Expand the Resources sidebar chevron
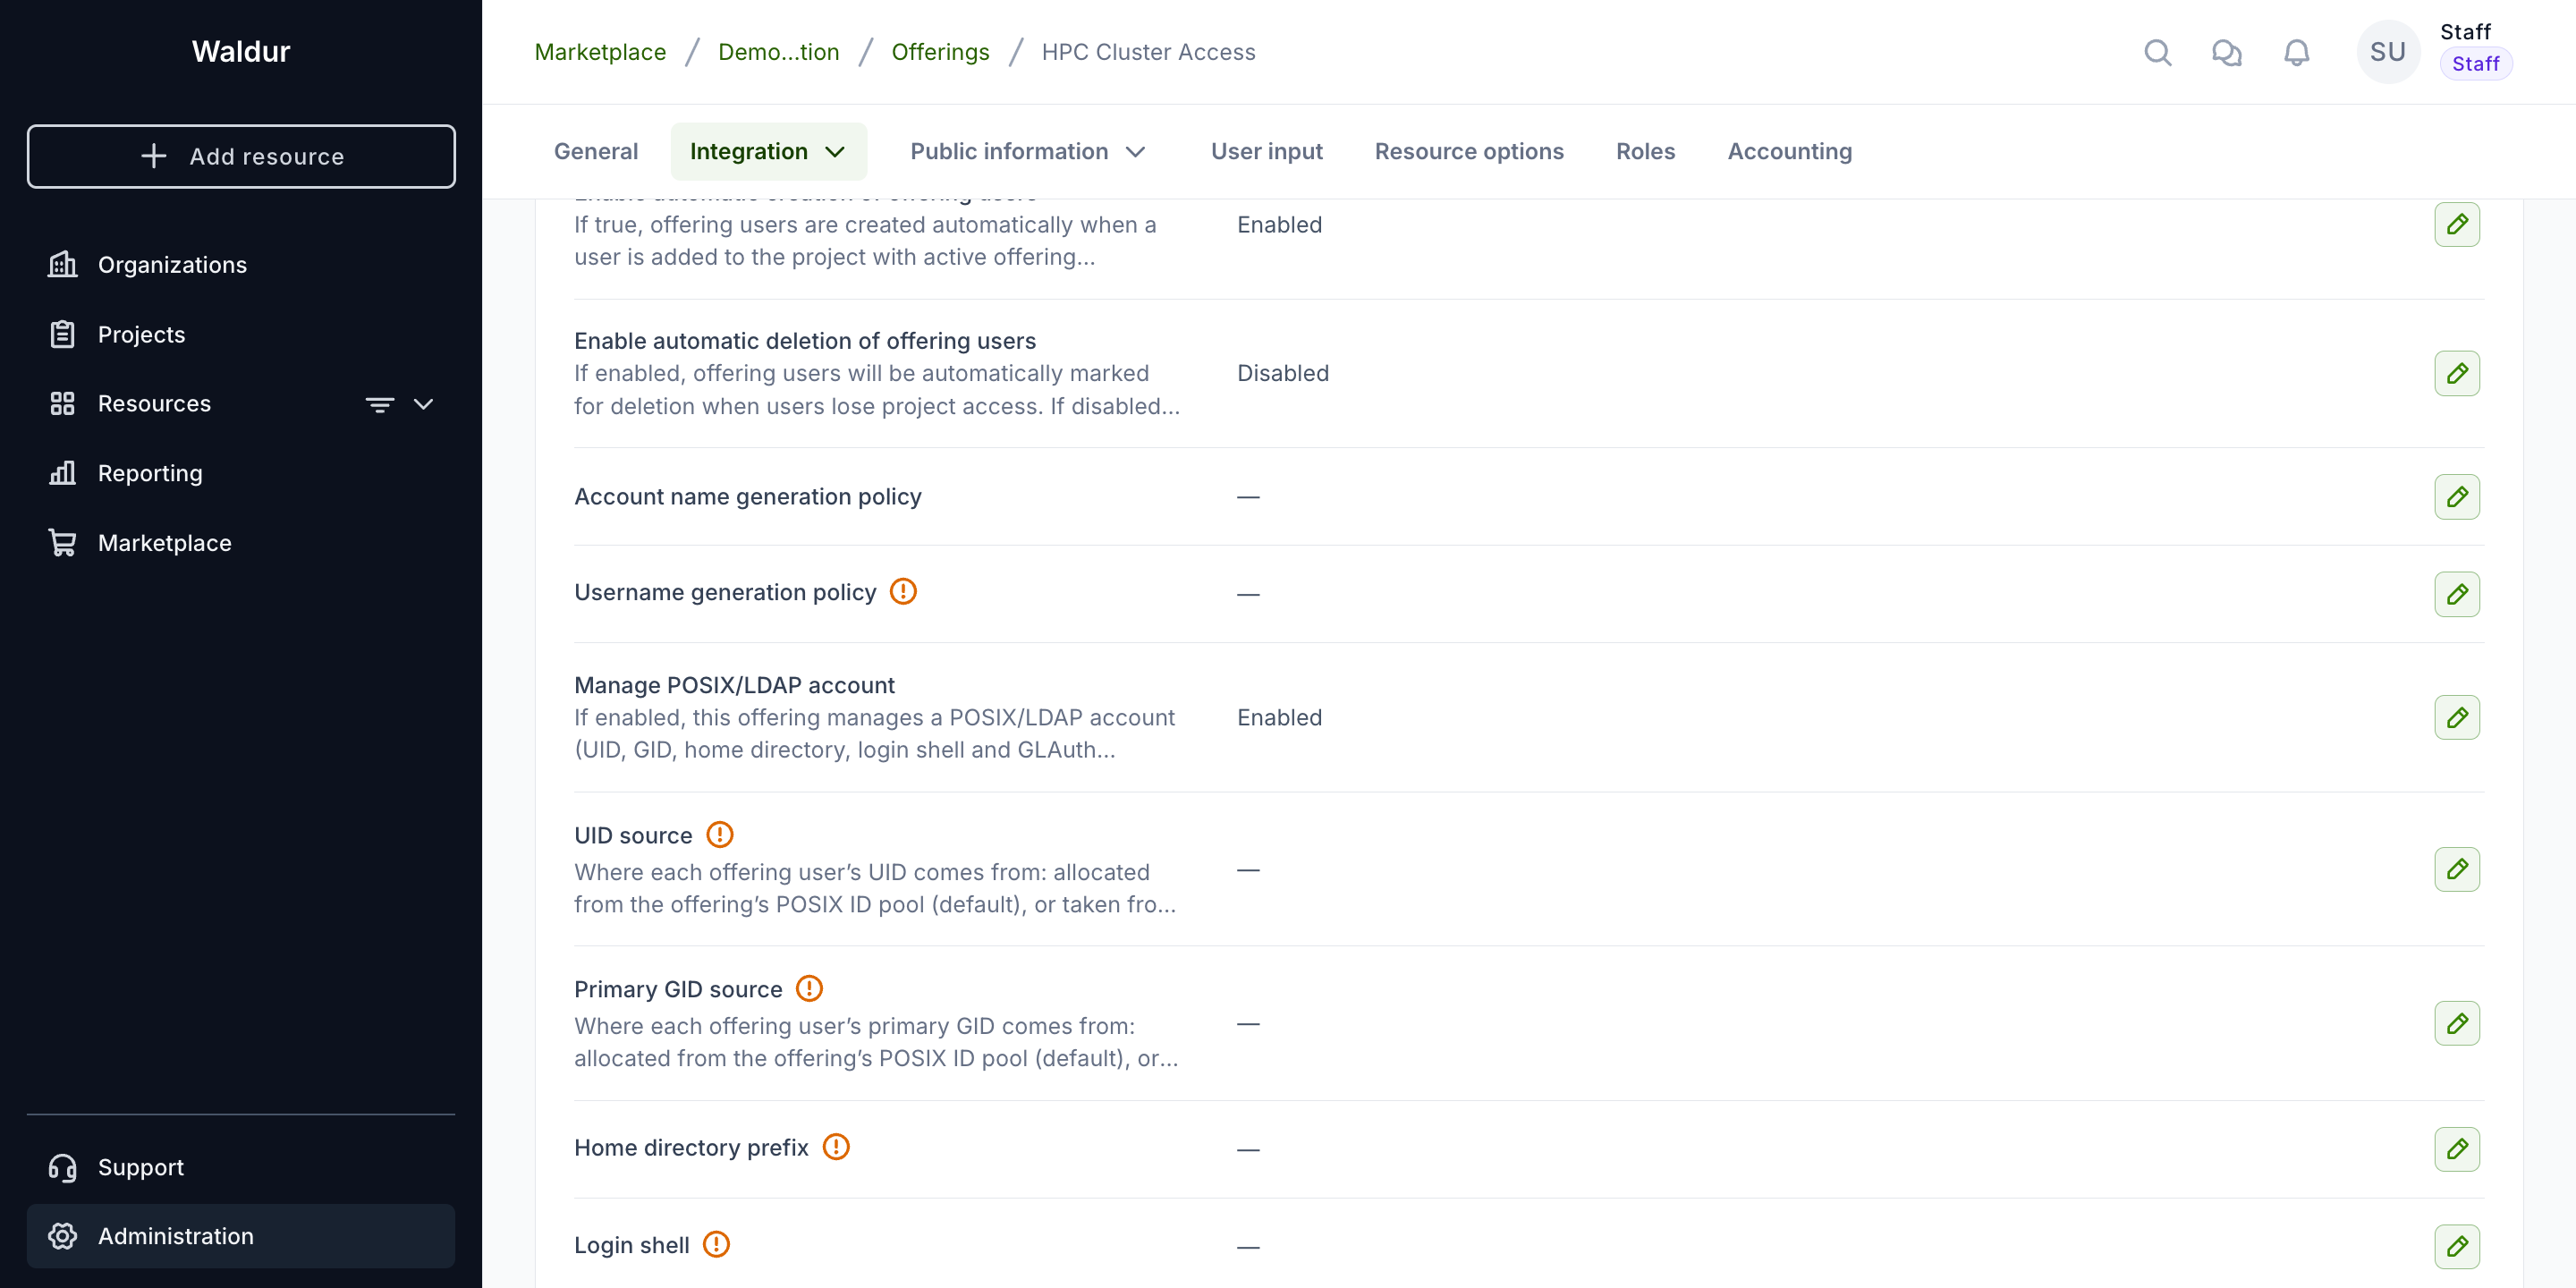 423,404
